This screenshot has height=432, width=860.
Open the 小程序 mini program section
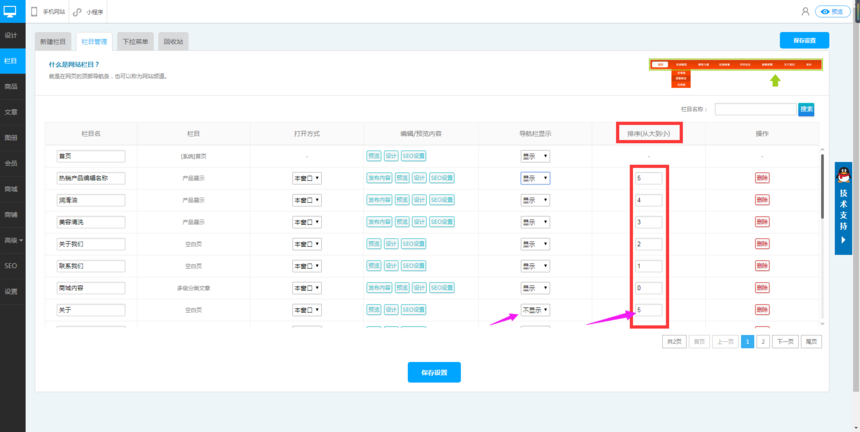tap(88, 12)
